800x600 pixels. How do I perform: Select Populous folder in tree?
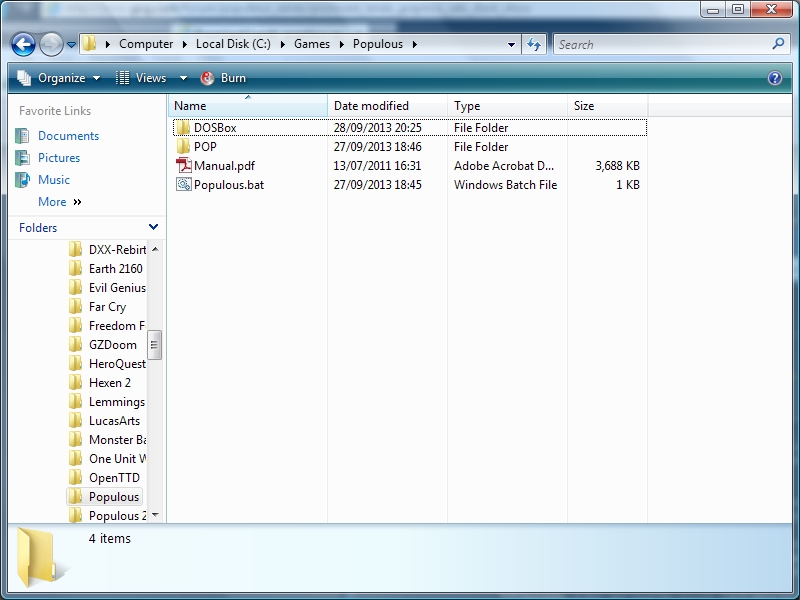coord(104,497)
